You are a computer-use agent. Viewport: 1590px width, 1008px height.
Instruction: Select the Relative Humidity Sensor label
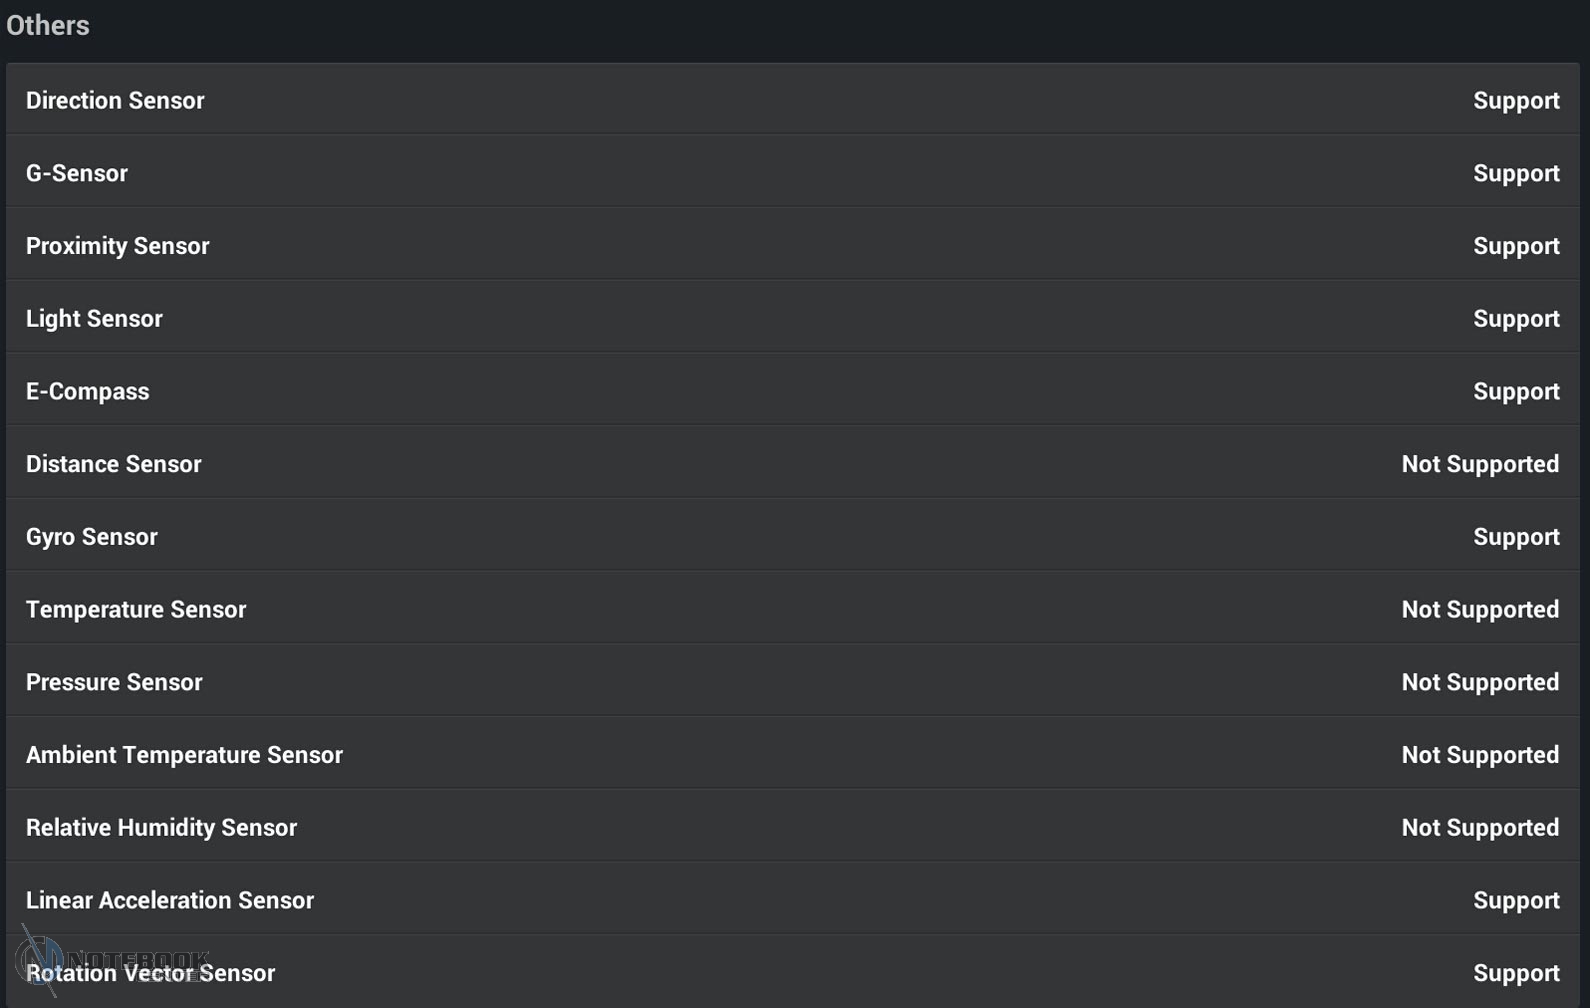click(161, 828)
